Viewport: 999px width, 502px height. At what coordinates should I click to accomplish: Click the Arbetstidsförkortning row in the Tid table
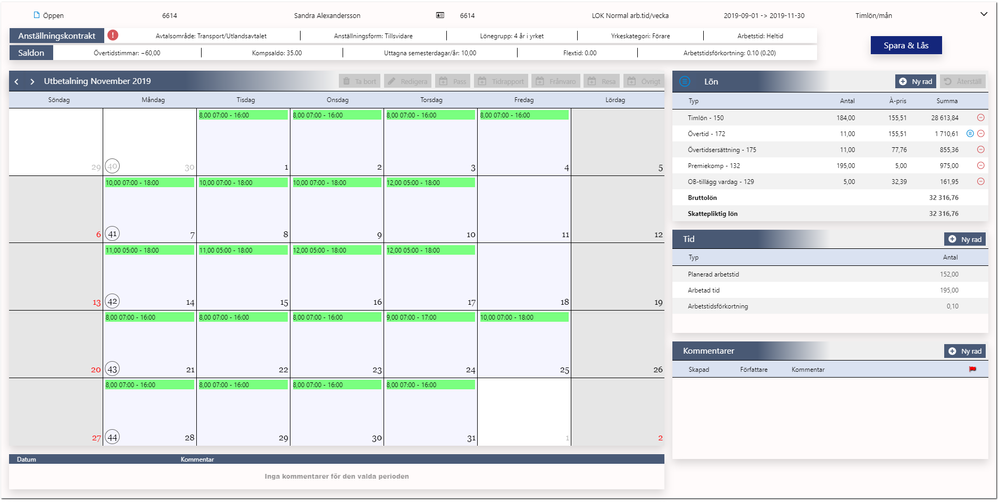pos(831,306)
